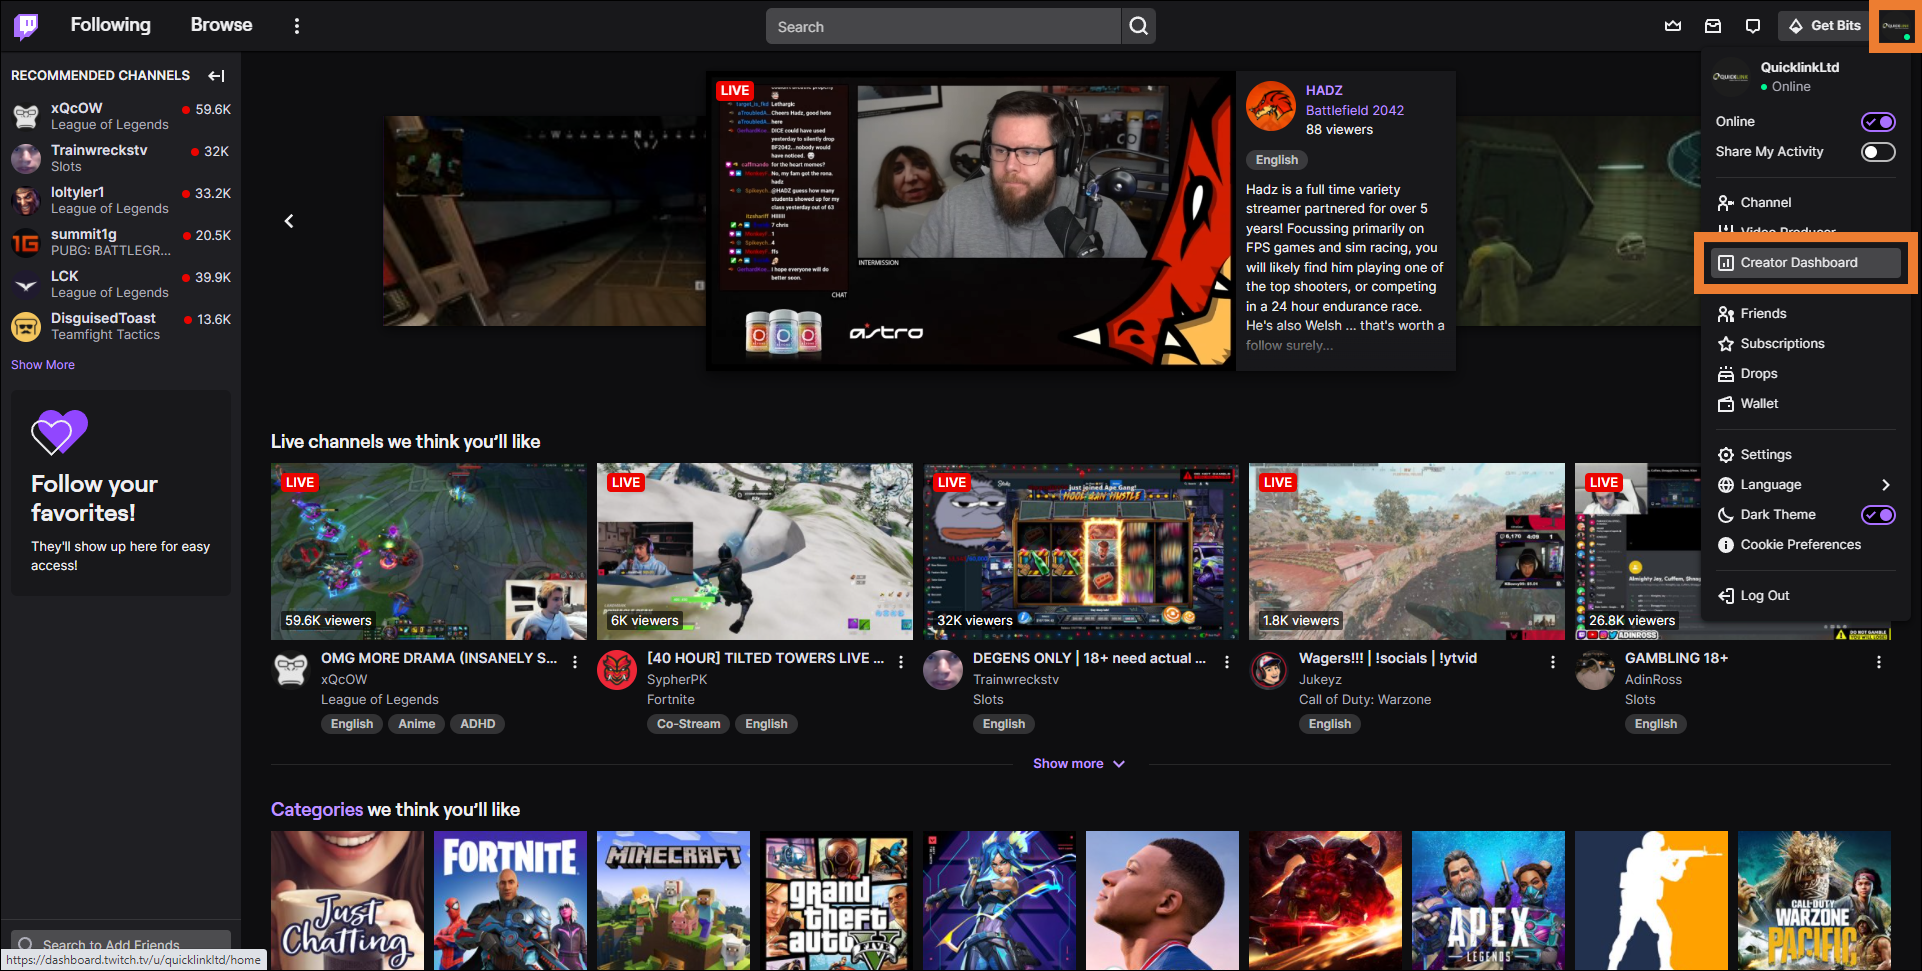
Task: Turn off Dark Theme toggle
Action: 1877,515
